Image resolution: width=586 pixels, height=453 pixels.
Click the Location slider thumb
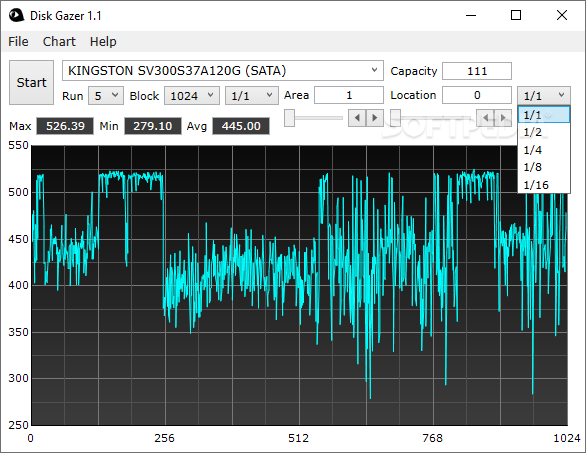click(x=395, y=118)
